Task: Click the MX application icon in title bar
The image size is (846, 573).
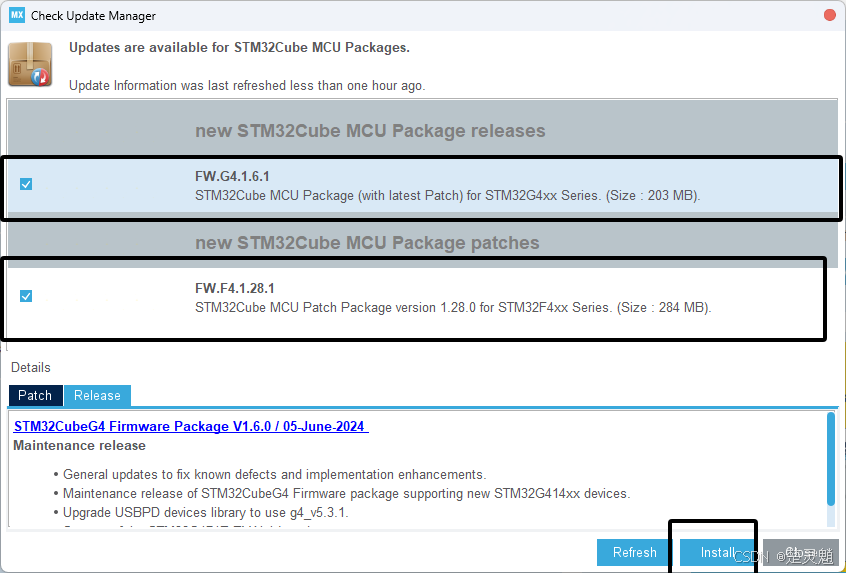Action: click(17, 15)
